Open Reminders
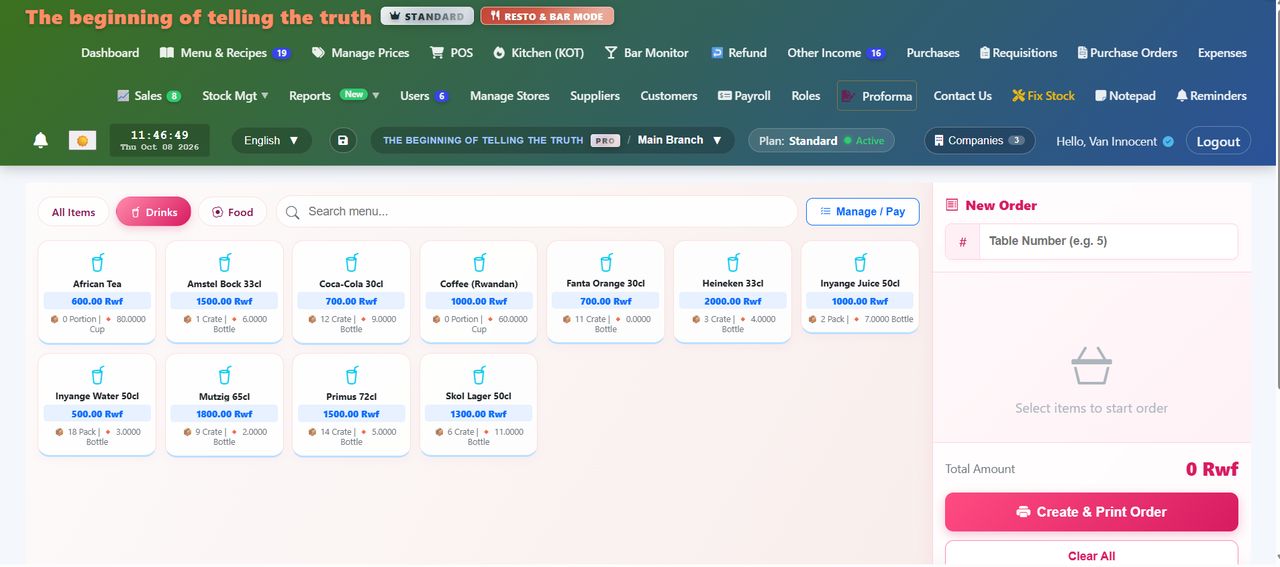The image size is (1280, 567). (1211, 96)
